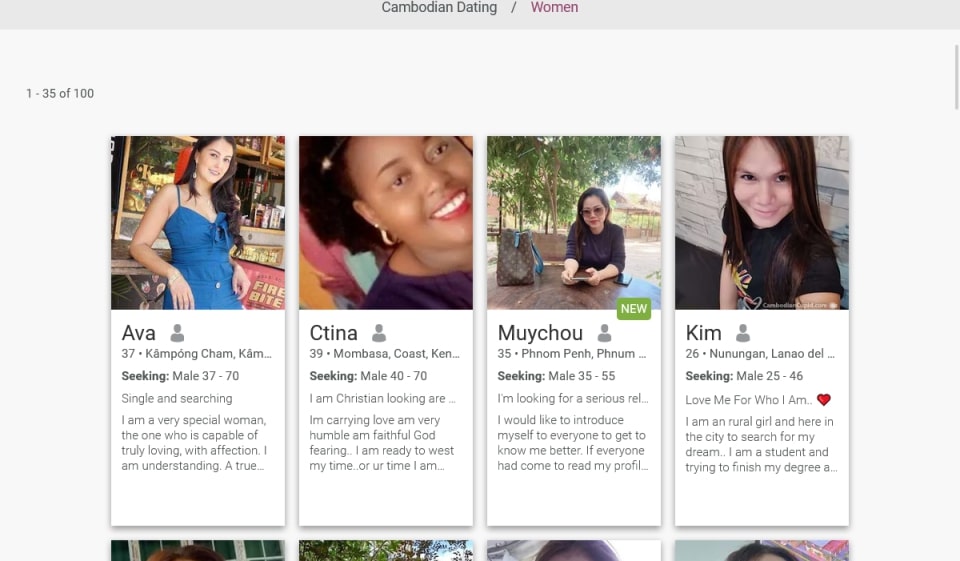This screenshot has height=561, width=960.
Task: View Kim's profile photo
Action: point(762,222)
